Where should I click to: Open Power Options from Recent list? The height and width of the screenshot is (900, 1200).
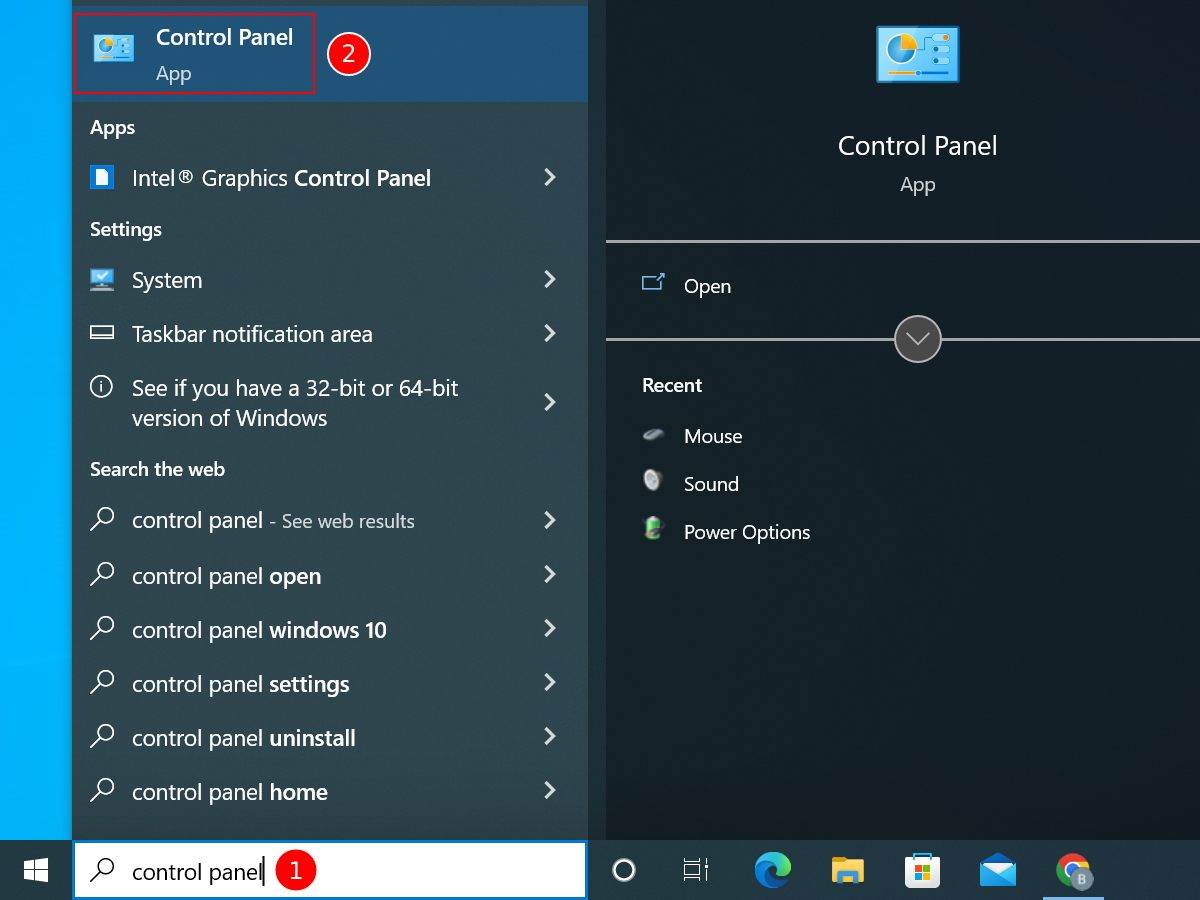coord(746,532)
